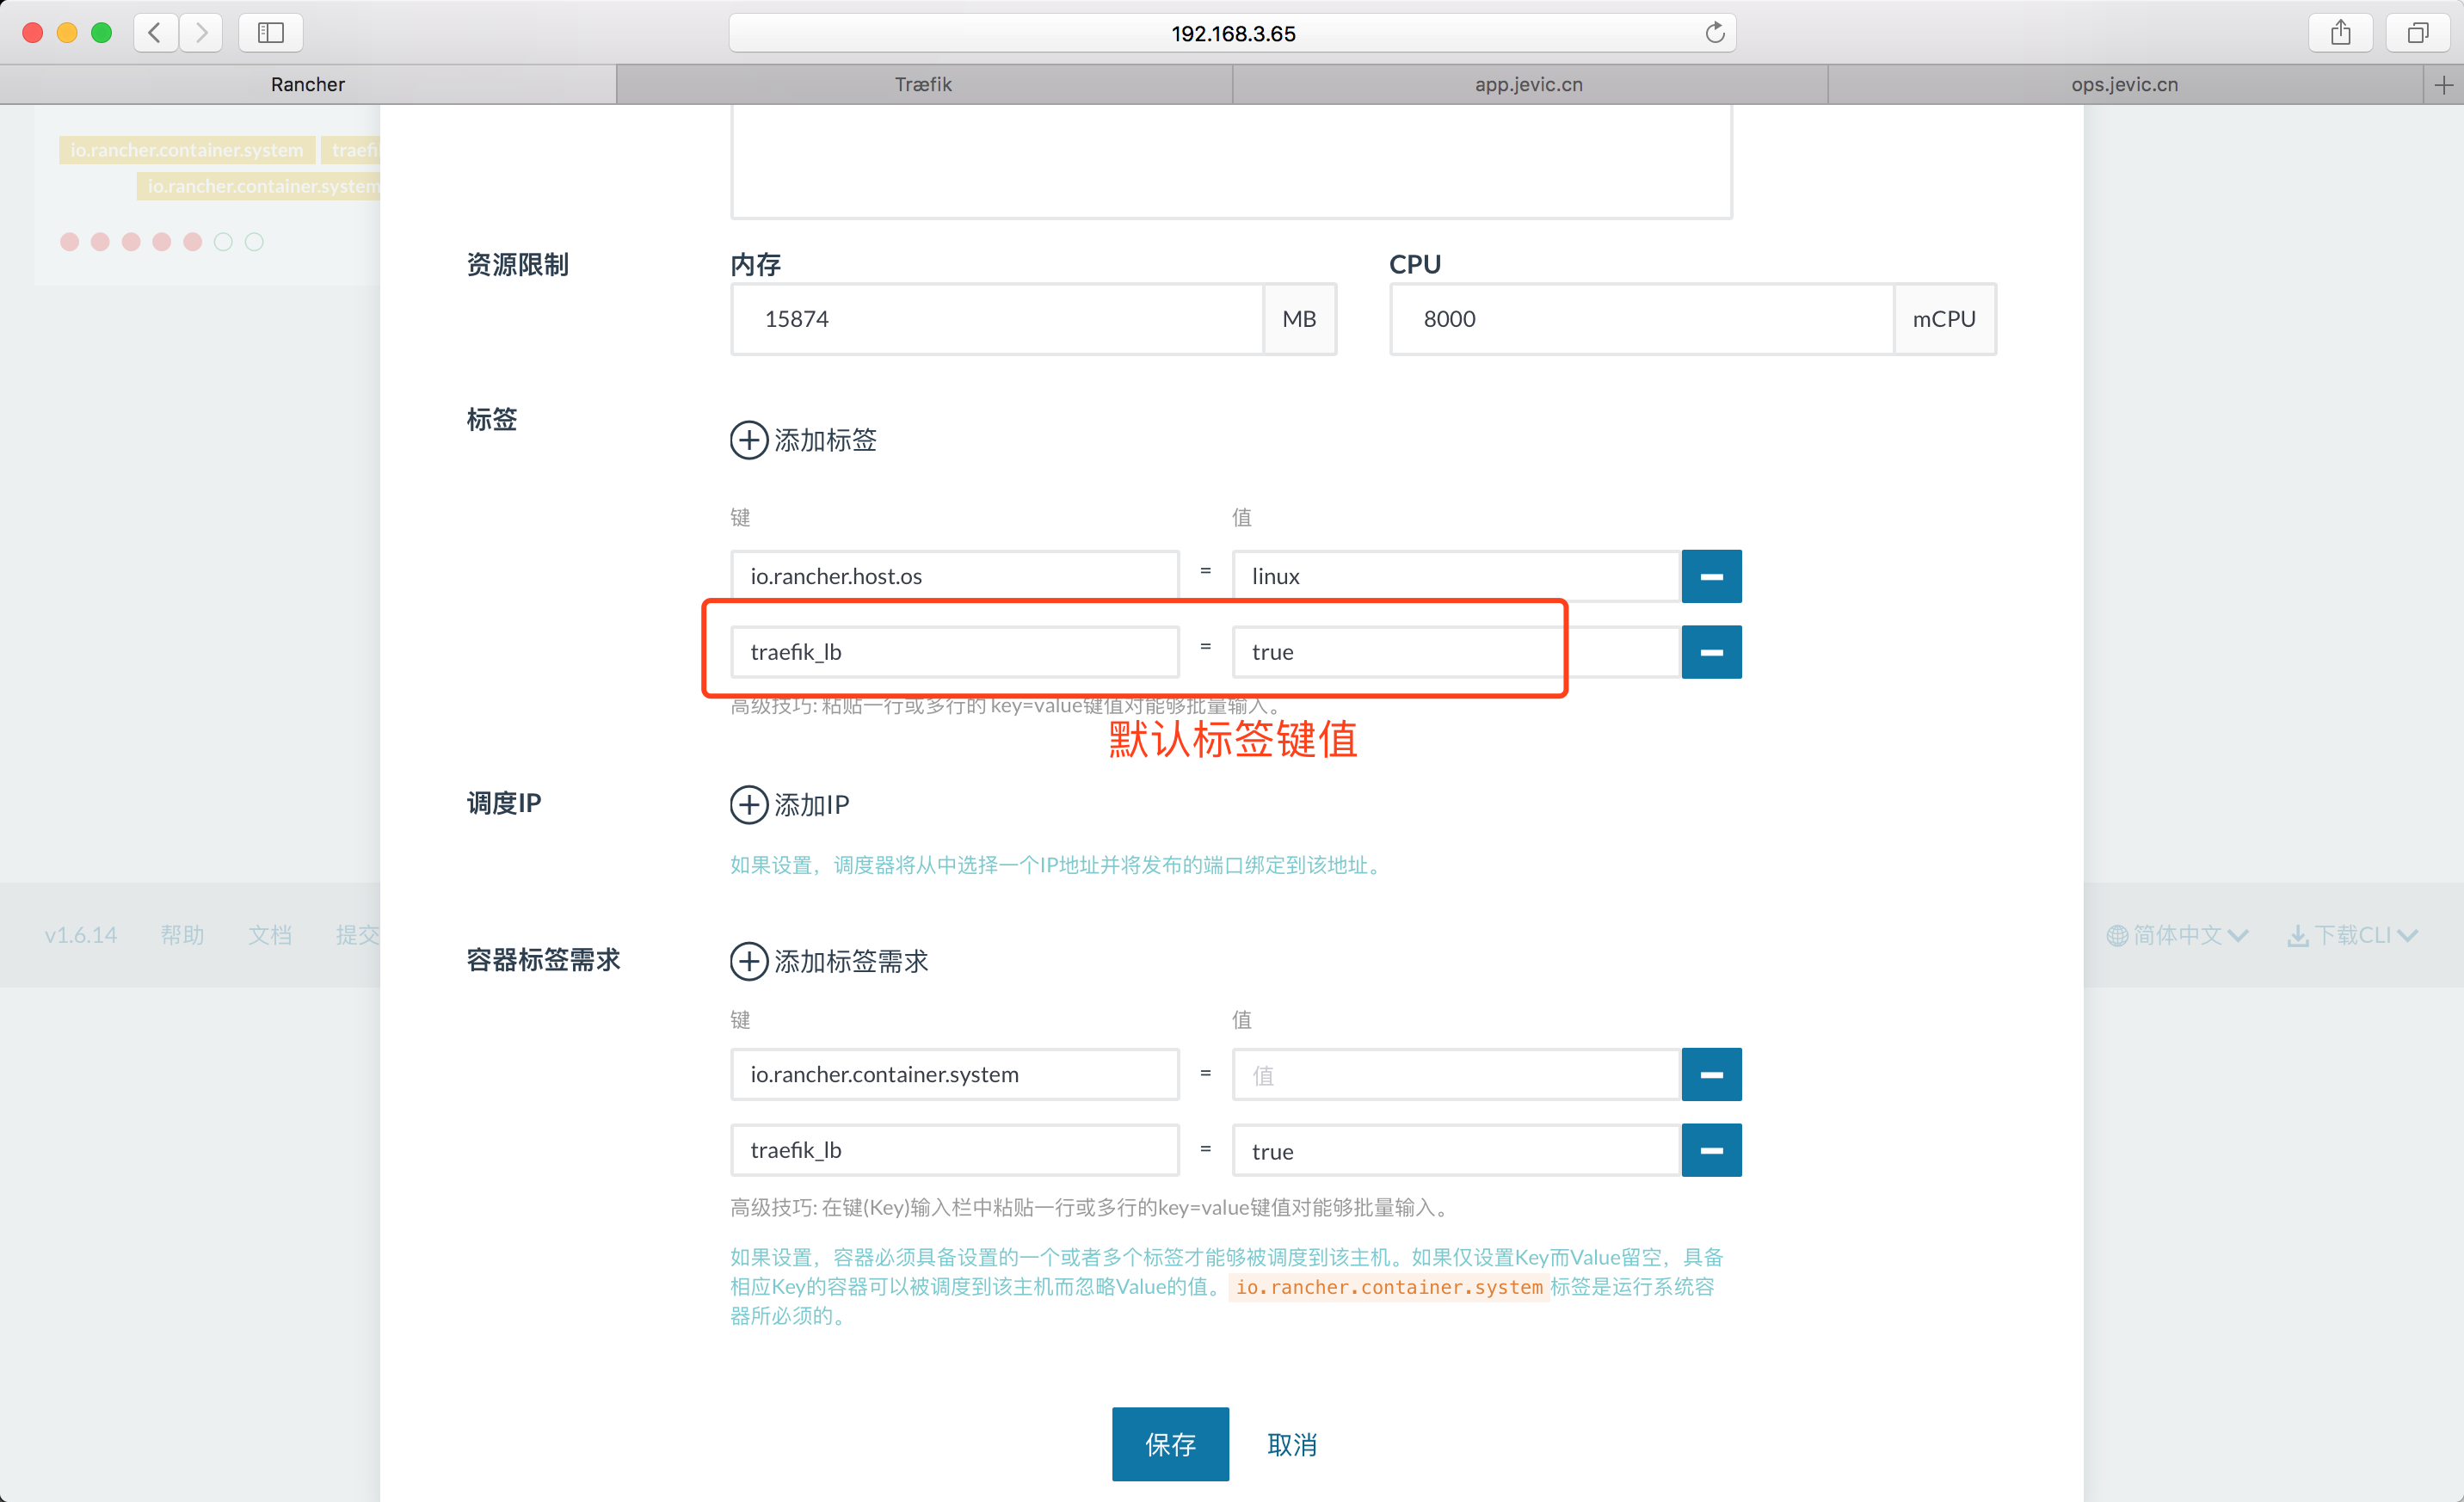Switch to the ops.jevic.cn tab
Image resolution: width=2464 pixels, height=1502 pixels.
coord(2124,85)
